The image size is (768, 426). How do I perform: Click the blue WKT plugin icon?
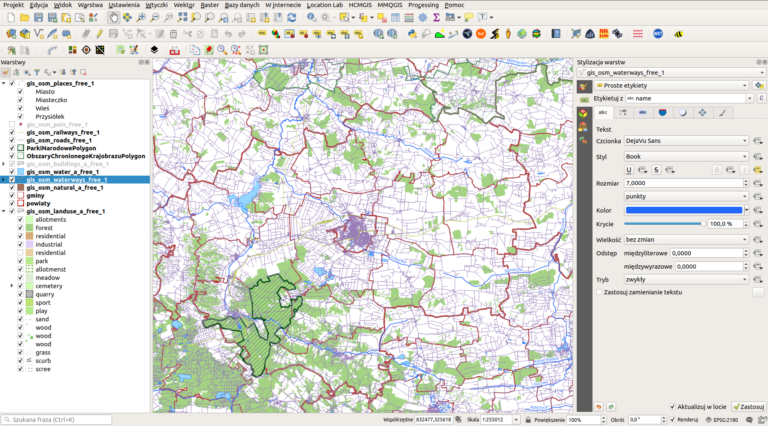[658, 34]
